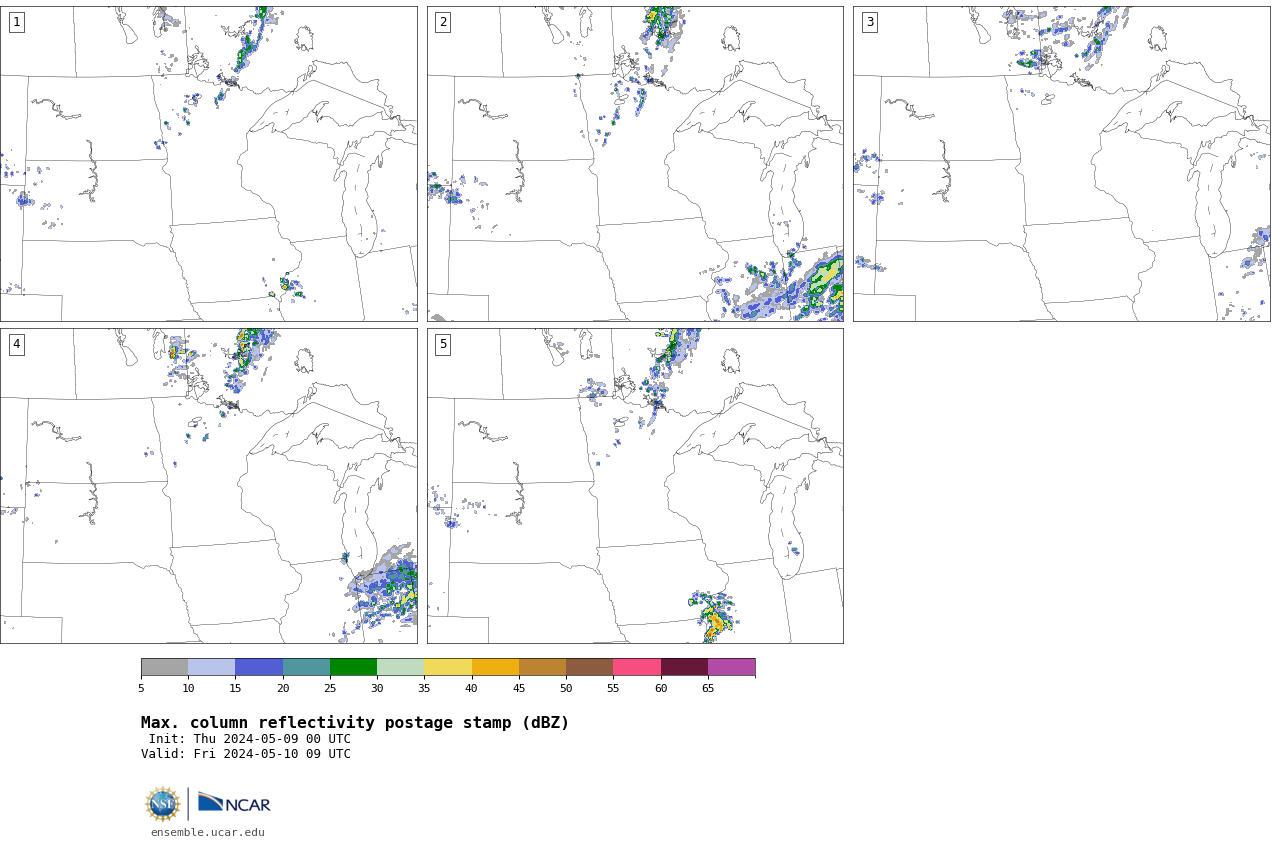Open ensemble member 5 reflectivity map

click(635, 486)
